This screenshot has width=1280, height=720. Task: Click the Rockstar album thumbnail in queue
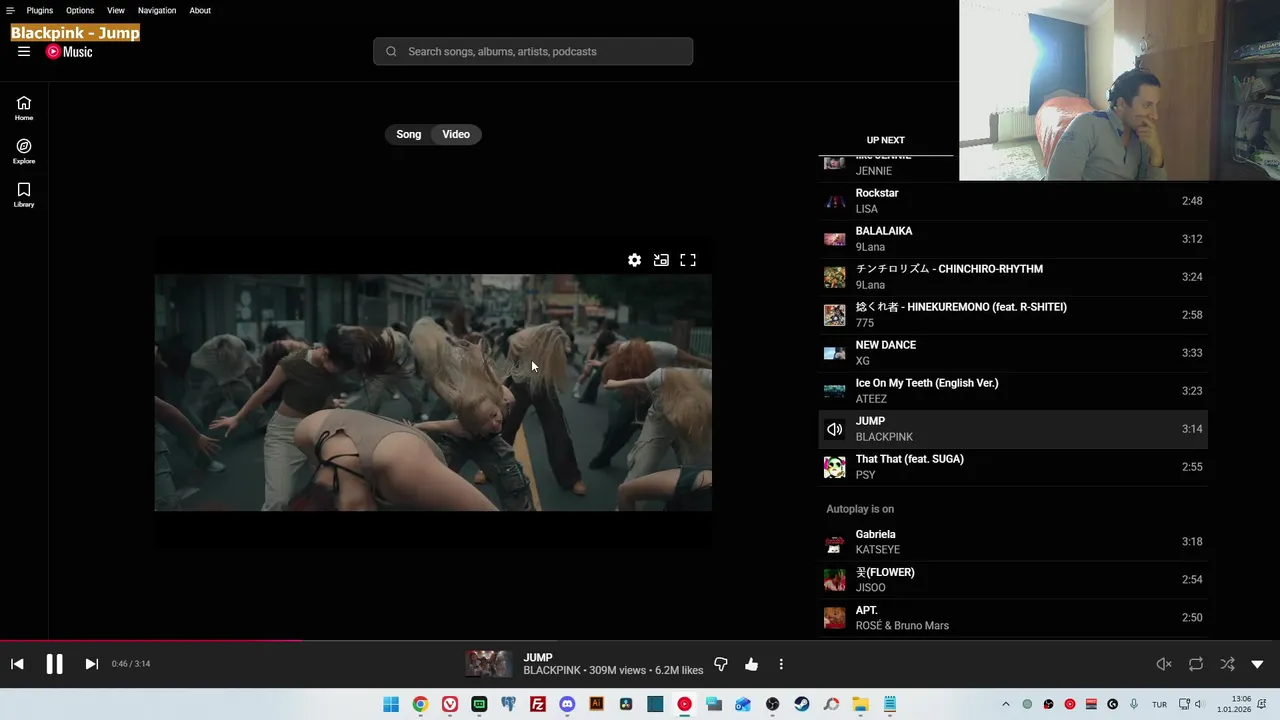834,201
